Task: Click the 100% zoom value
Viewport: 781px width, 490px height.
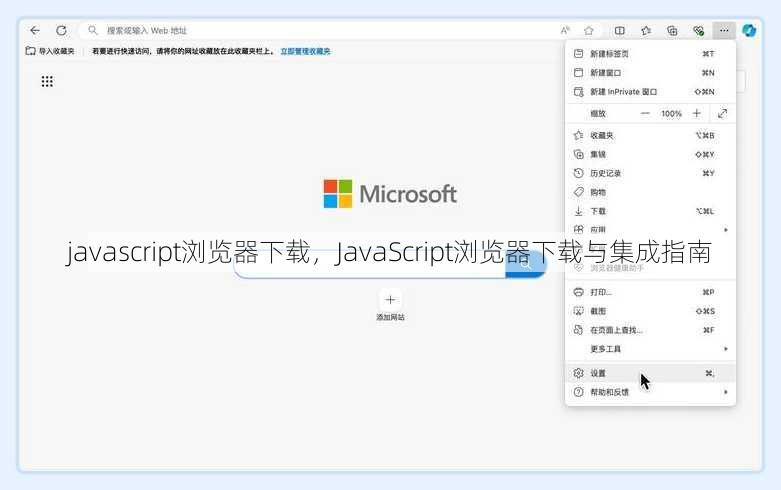Action: (x=671, y=114)
